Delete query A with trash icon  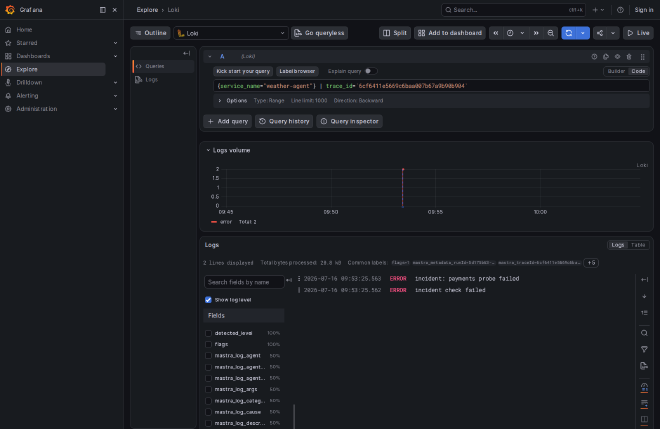tap(629, 56)
